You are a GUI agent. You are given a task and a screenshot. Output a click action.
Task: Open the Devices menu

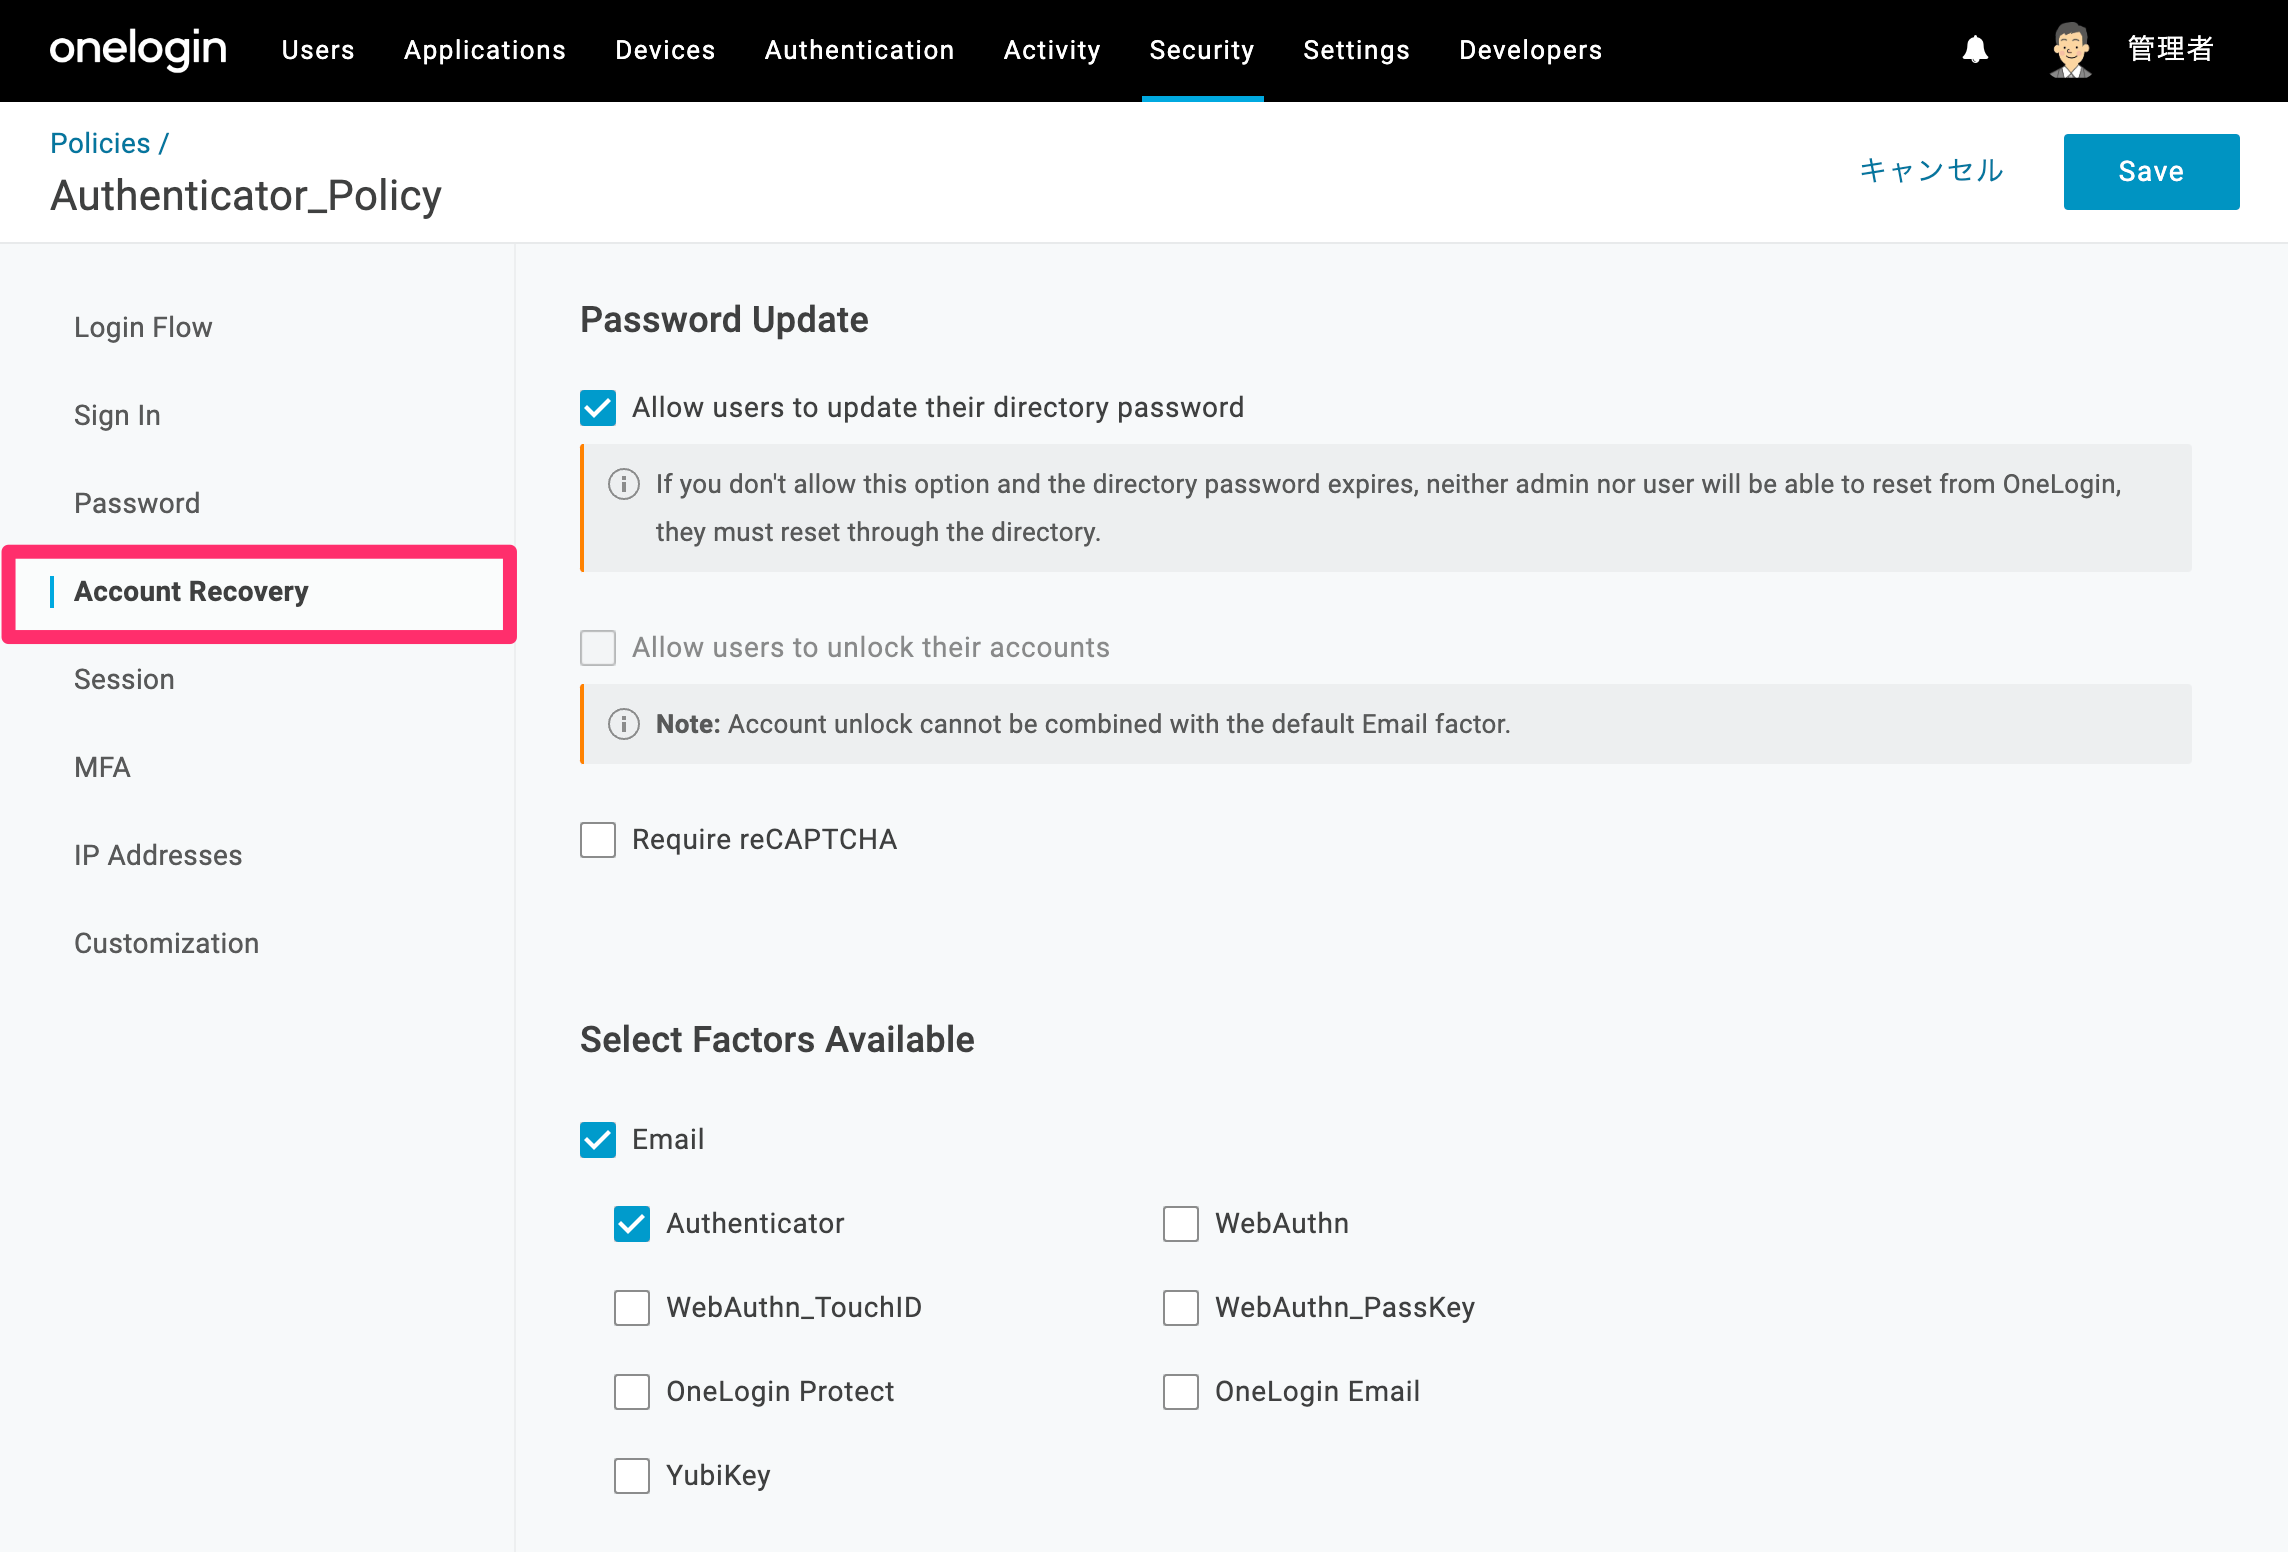click(665, 50)
